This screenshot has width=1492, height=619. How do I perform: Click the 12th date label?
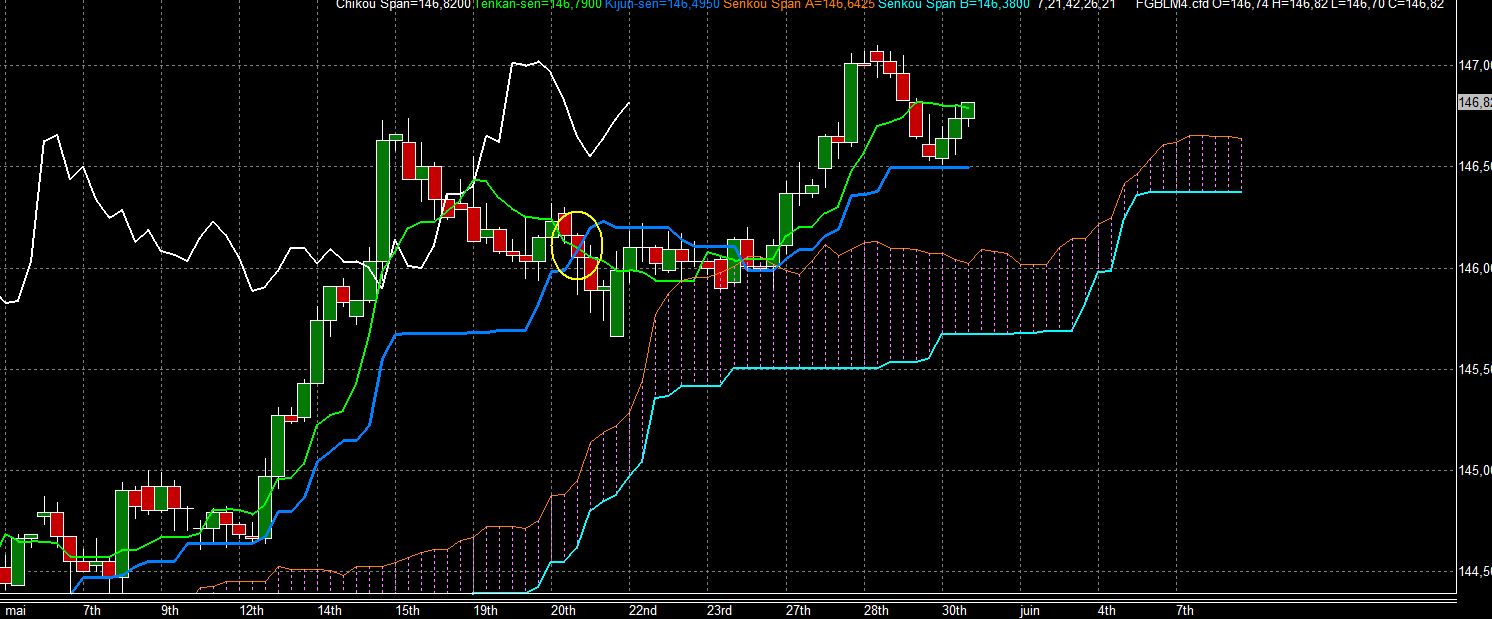(x=252, y=610)
